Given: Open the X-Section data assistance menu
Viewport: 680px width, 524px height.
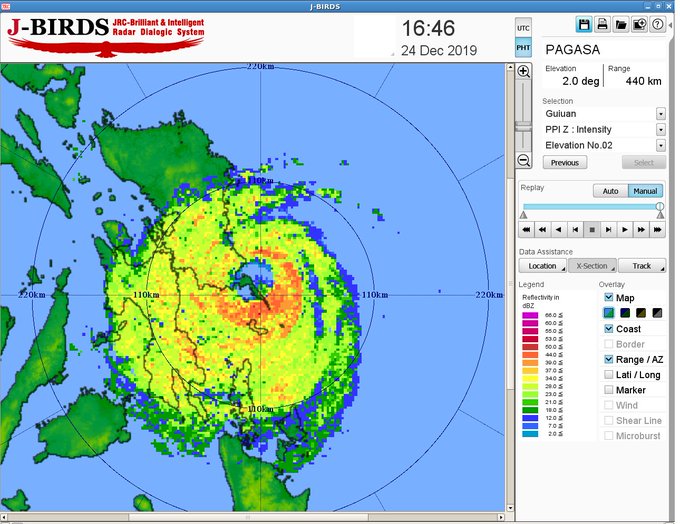Looking at the screenshot, I should click(x=592, y=265).
